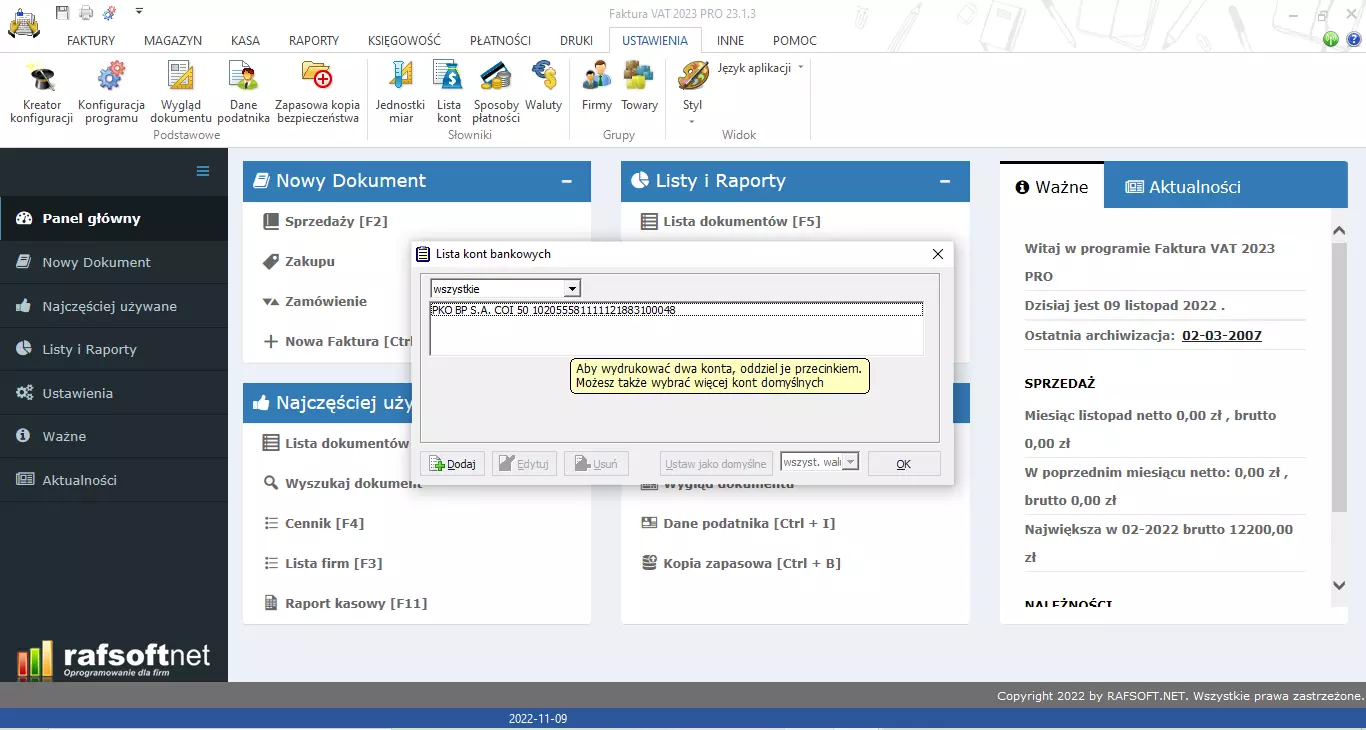Expand the Styl dropdown arrow

pos(692,121)
